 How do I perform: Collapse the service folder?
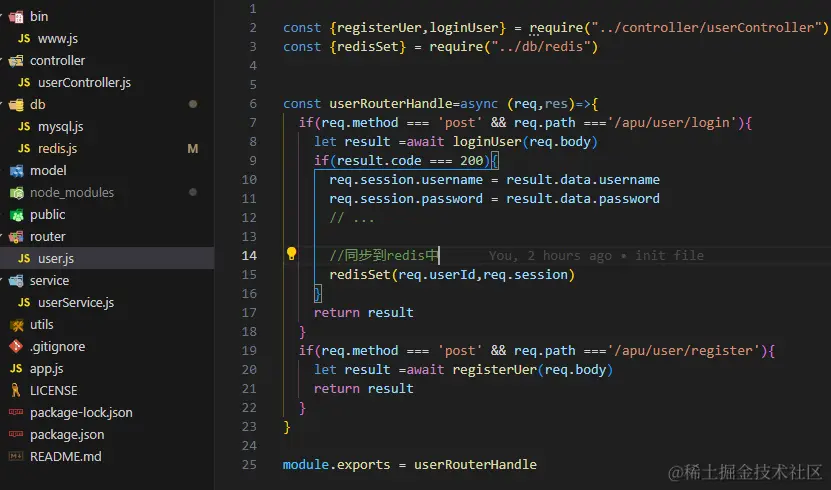pyautogui.click(x=49, y=281)
